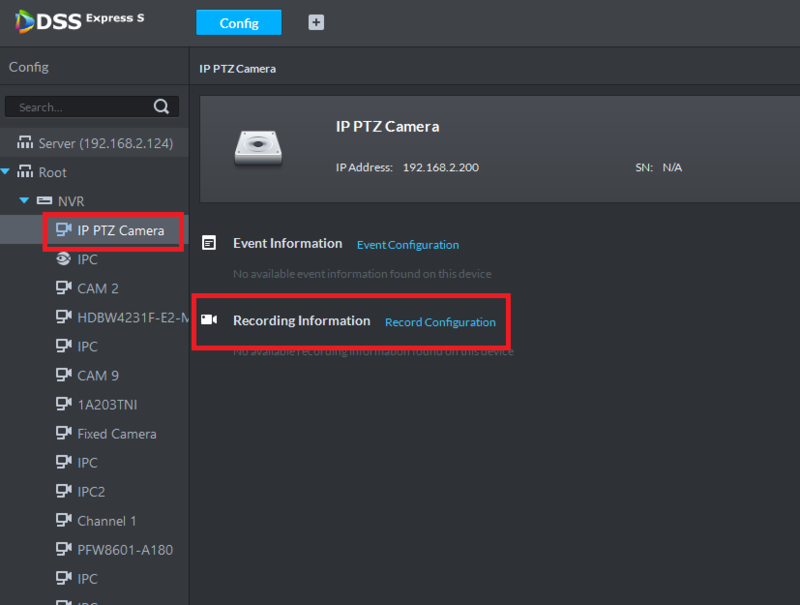Click the SN N/A value
800x605 pixels.
coord(672,167)
